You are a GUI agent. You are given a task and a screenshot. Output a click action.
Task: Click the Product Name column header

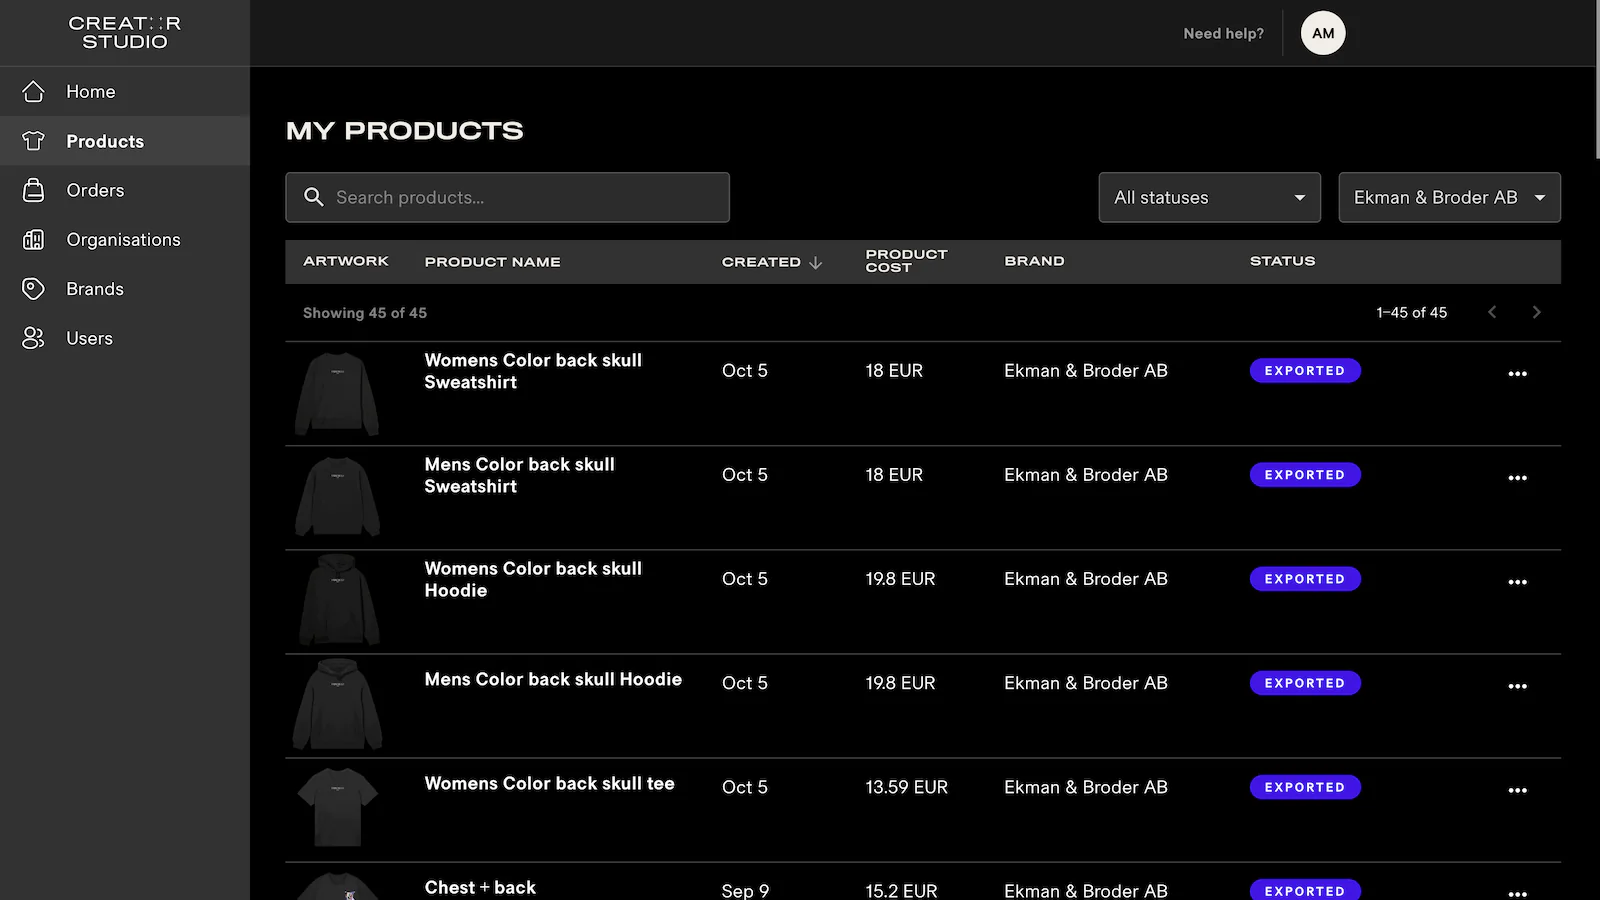[x=492, y=262]
